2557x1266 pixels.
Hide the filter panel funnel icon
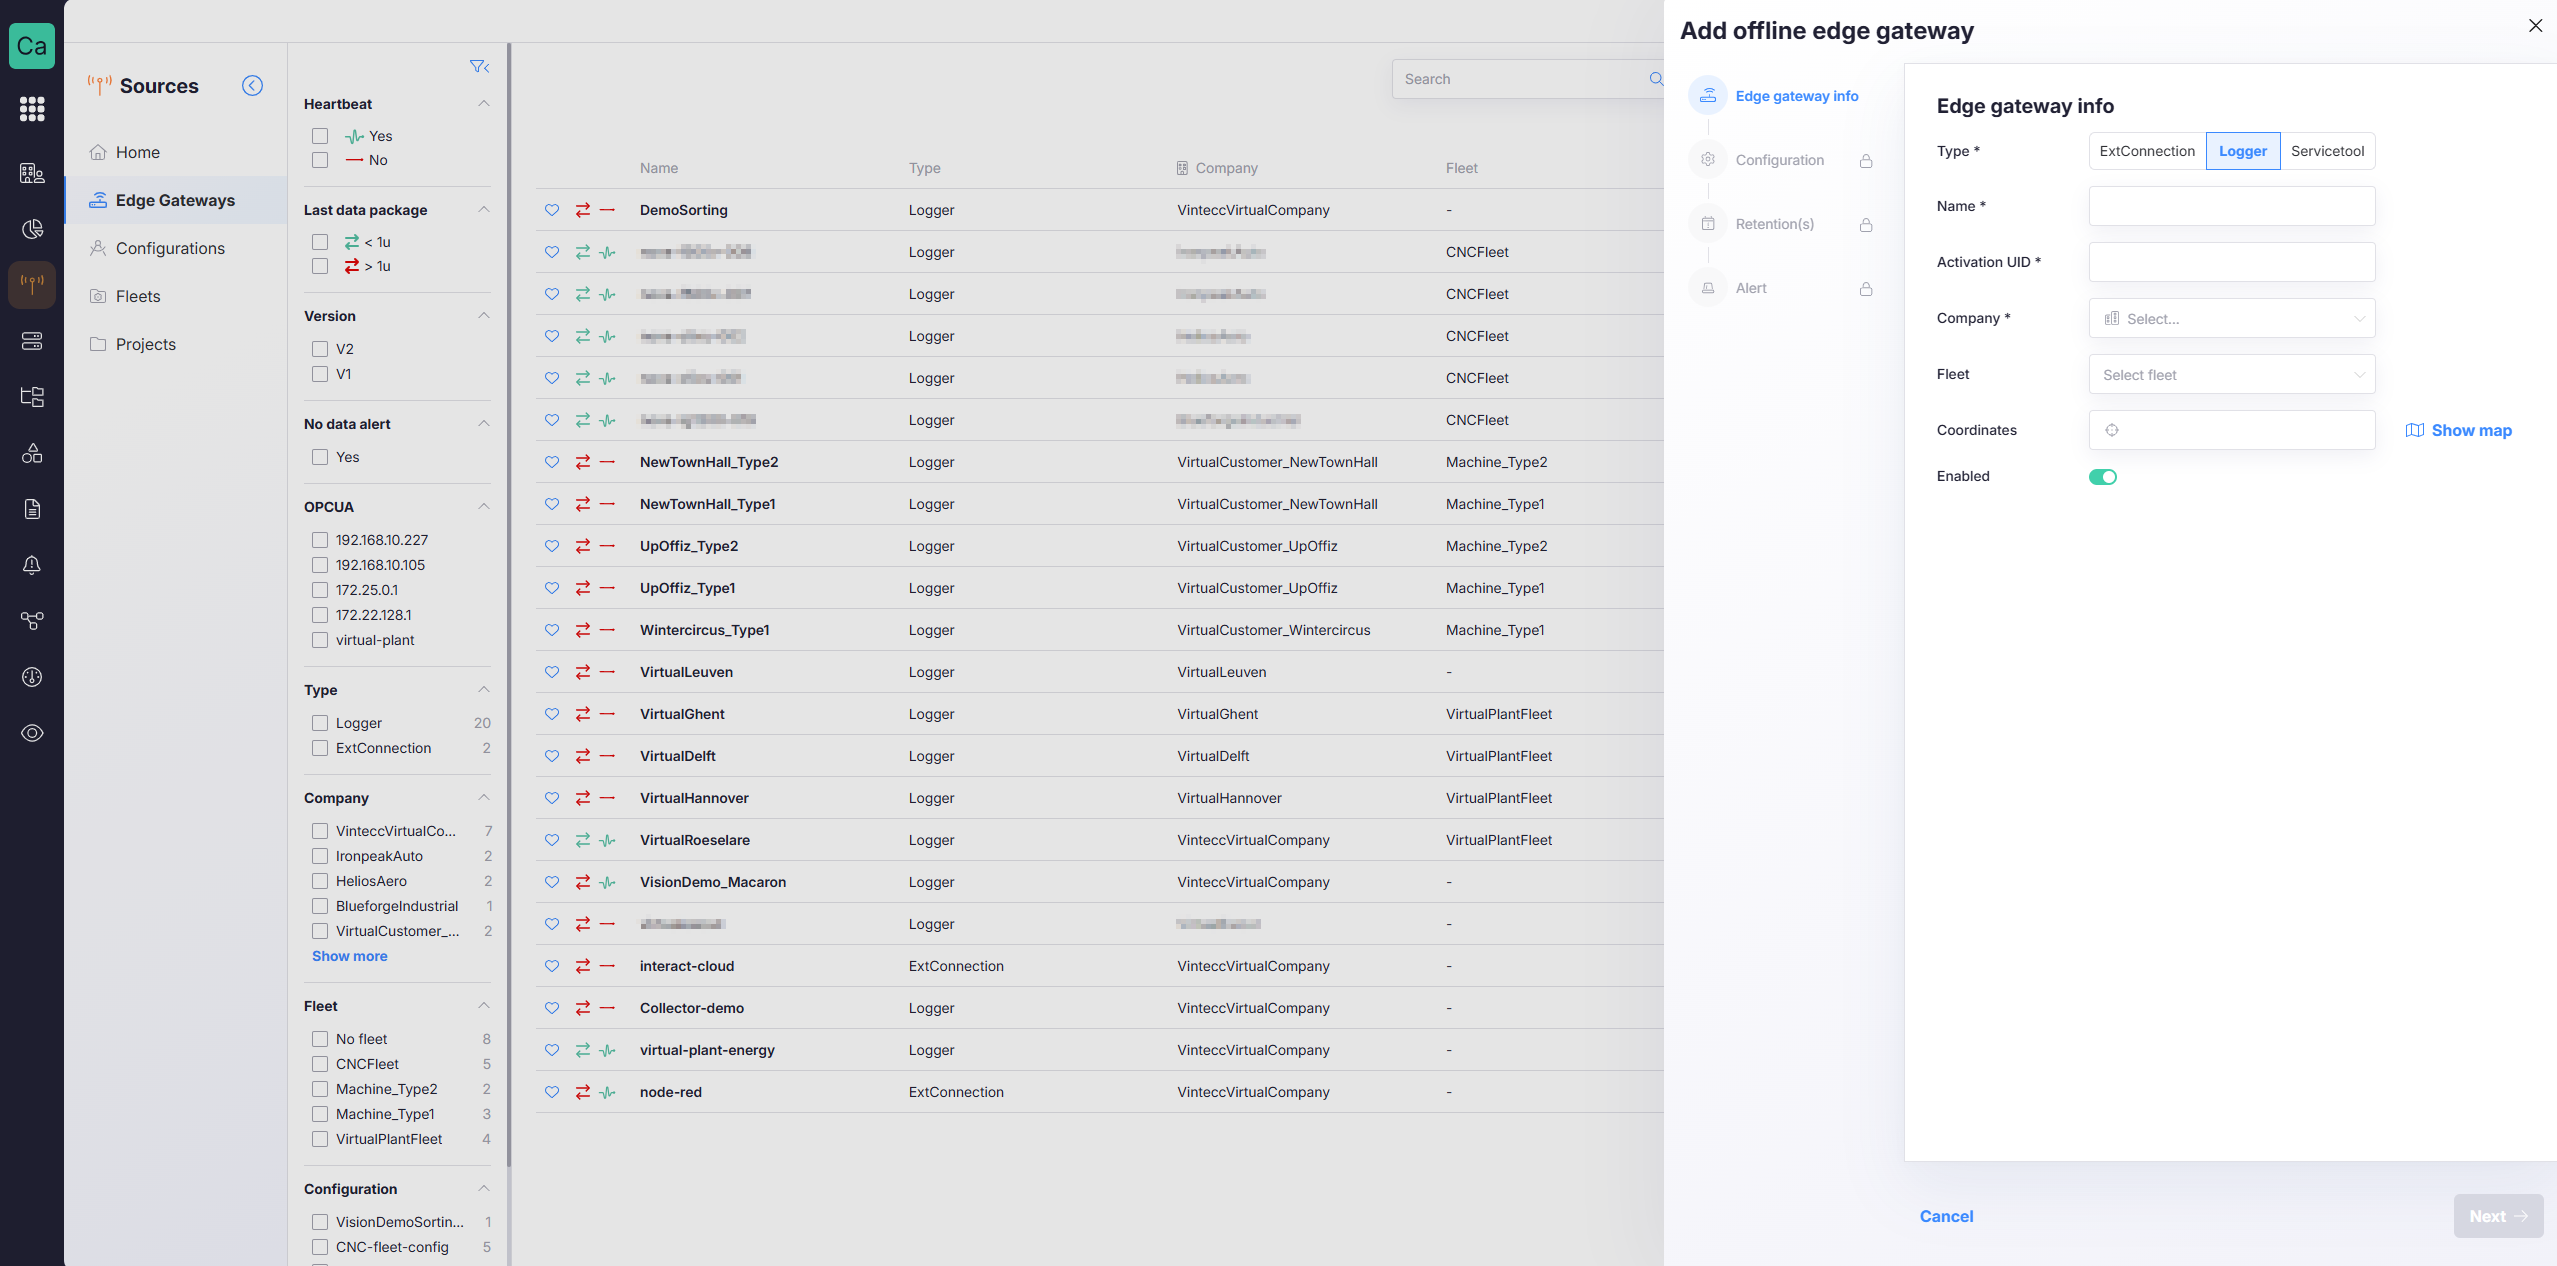479,66
